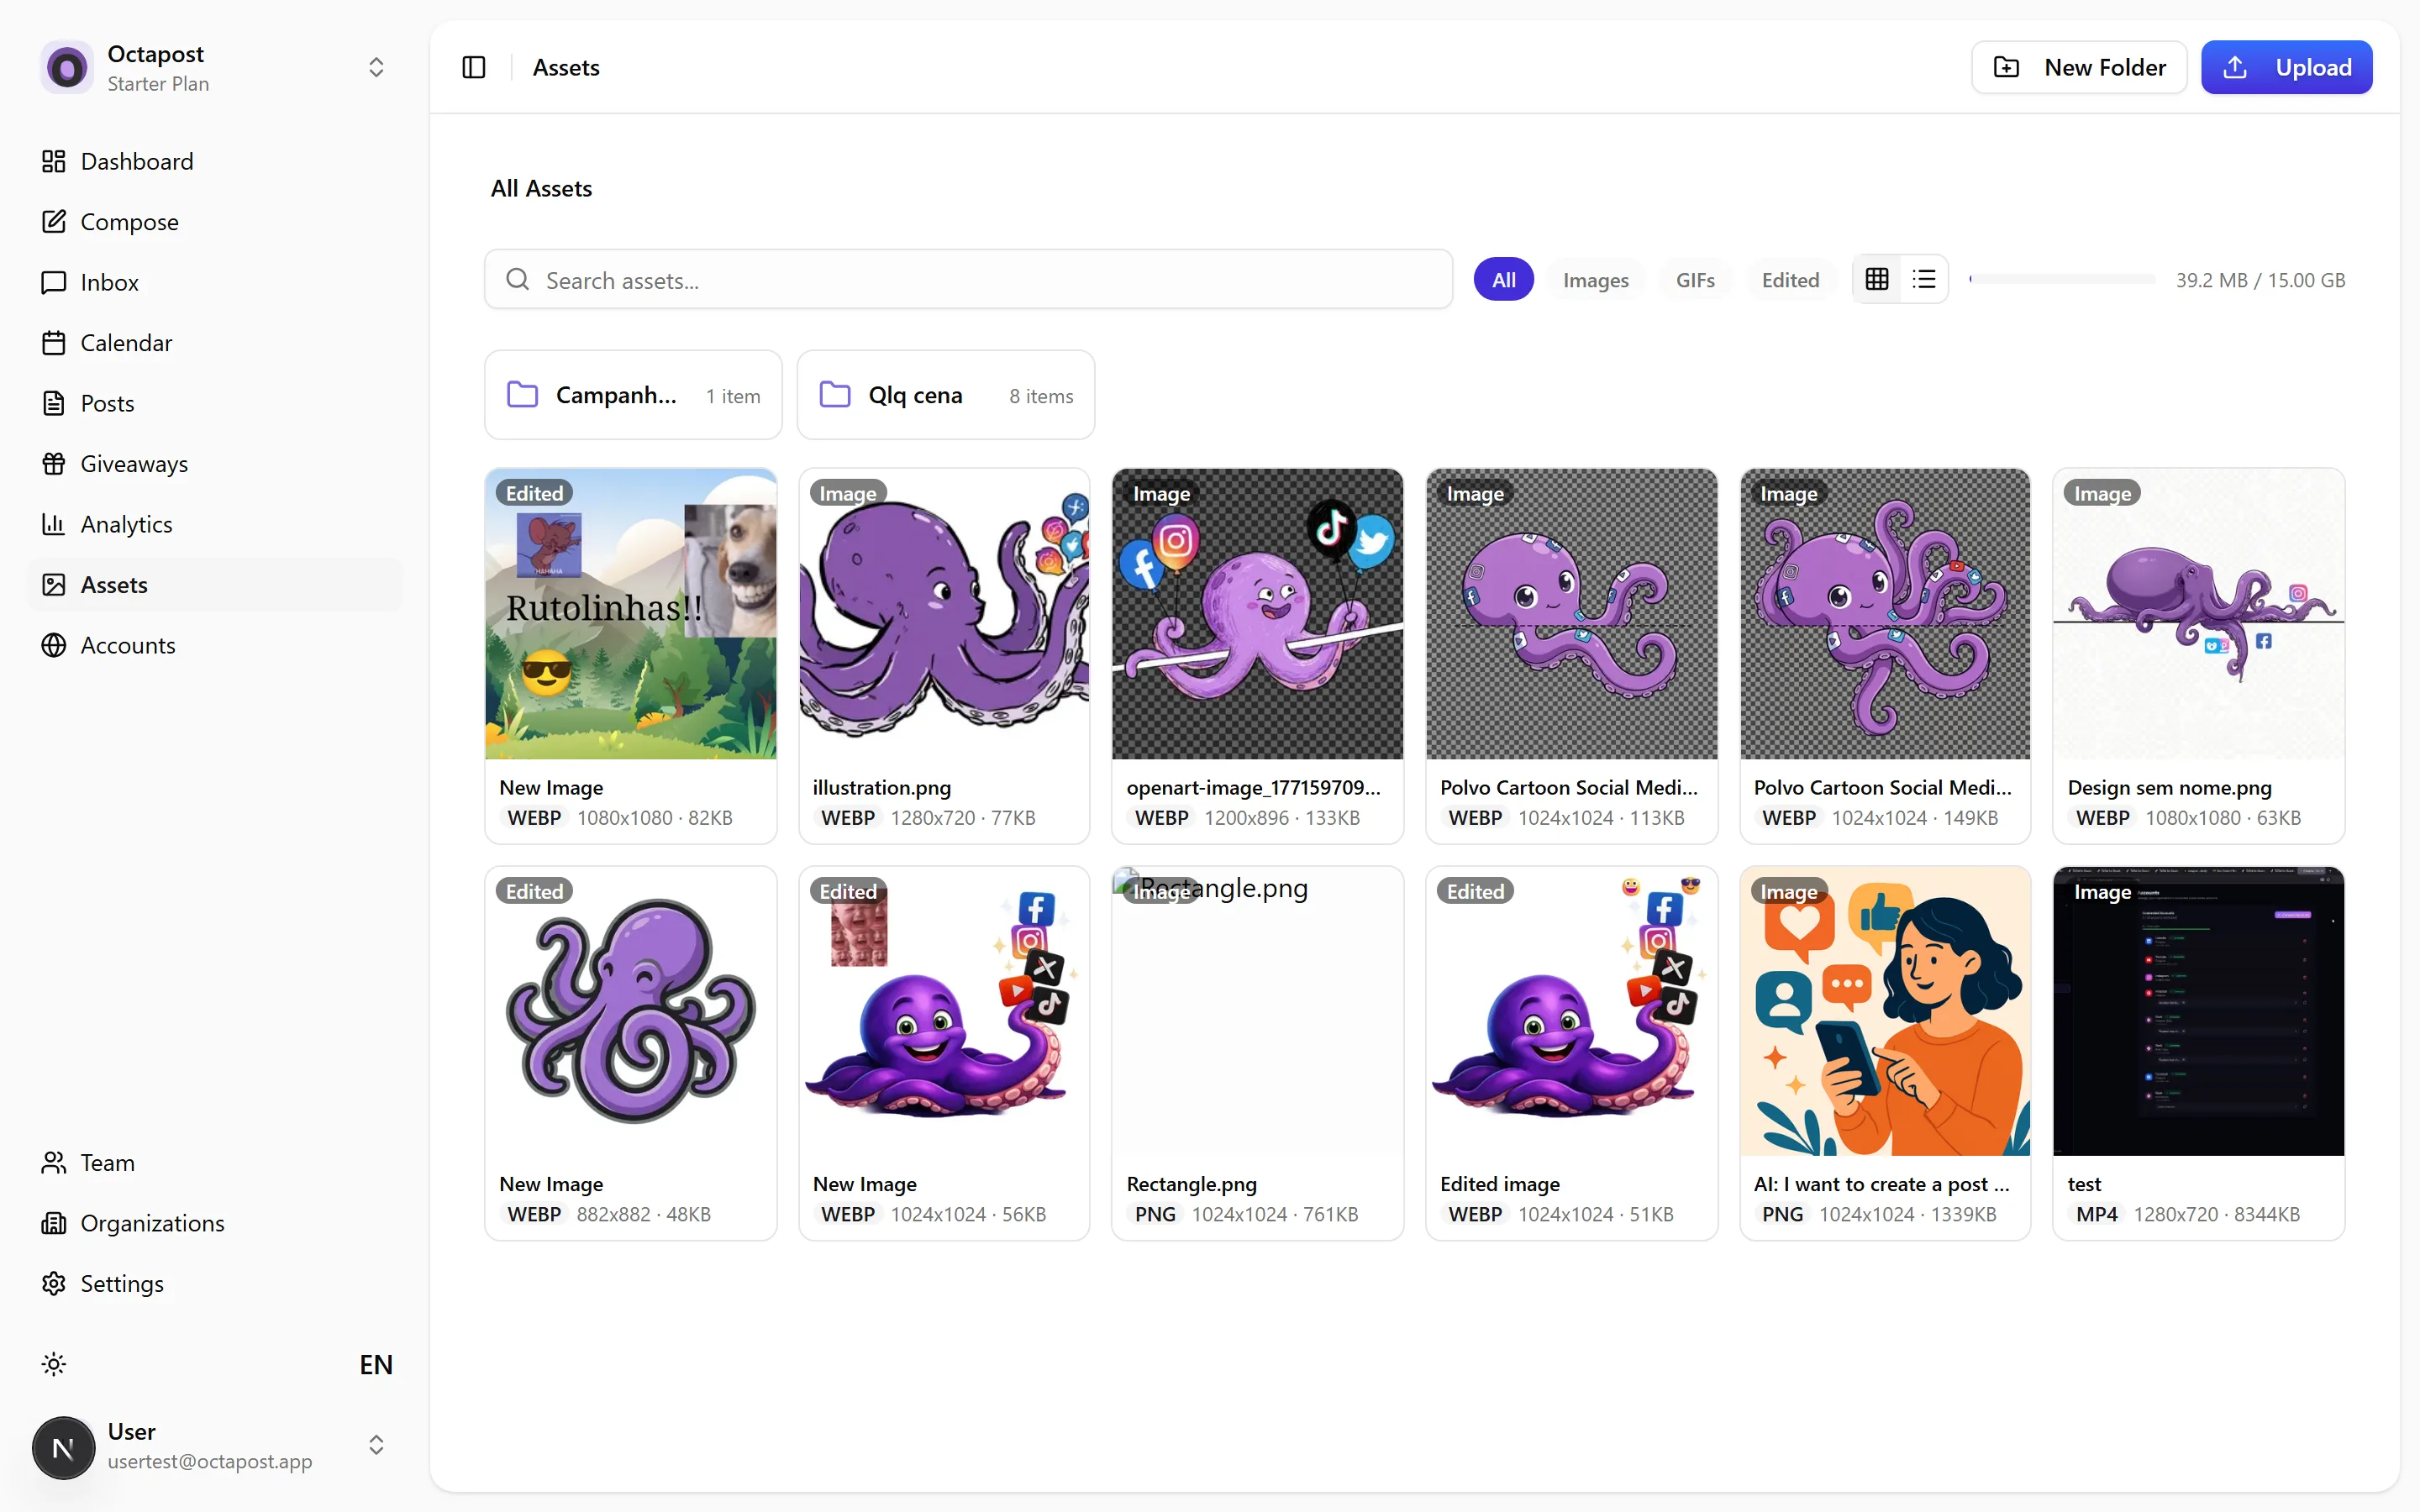2420x1512 pixels.
Task: Go to Compose page
Action: click(x=214, y=222)
